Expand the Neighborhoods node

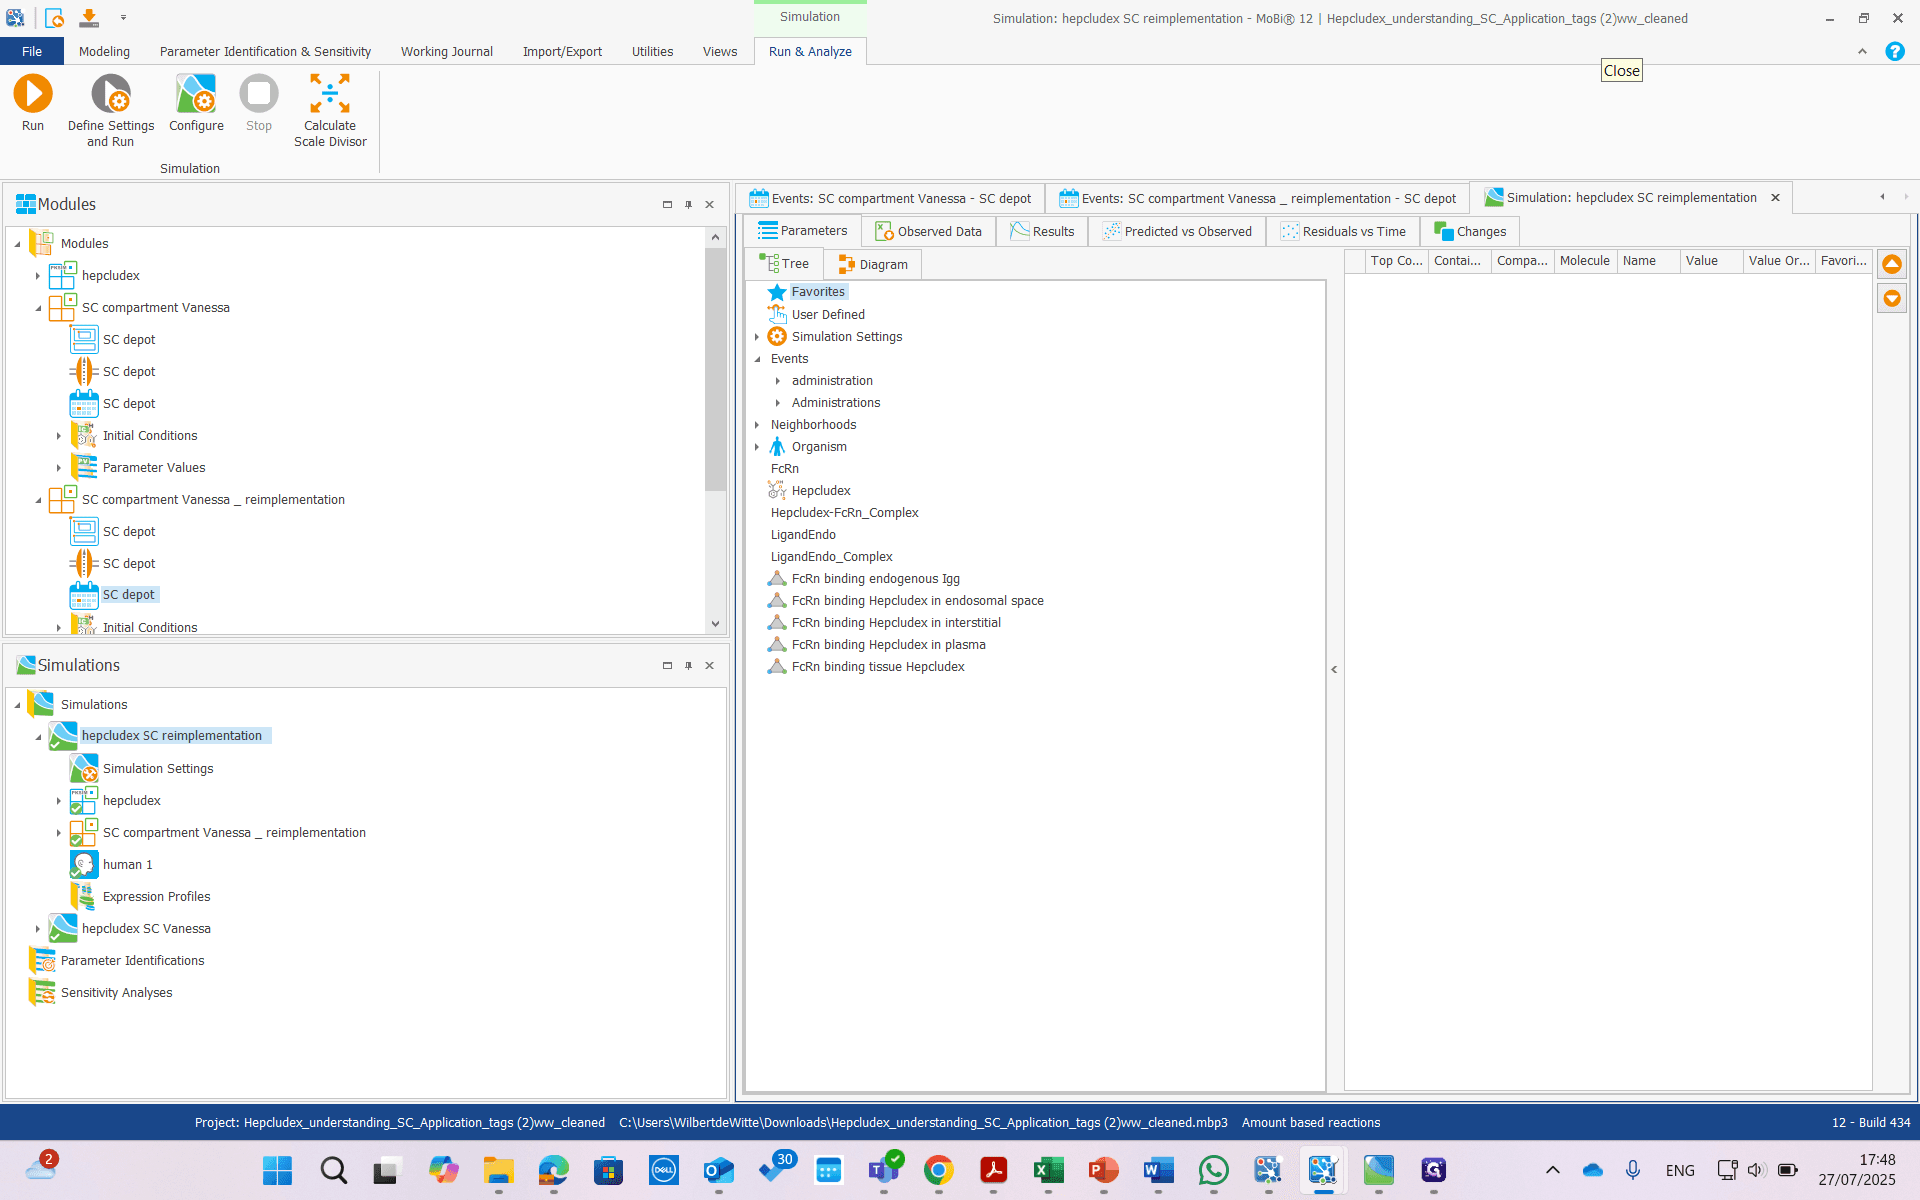(757, 425)
